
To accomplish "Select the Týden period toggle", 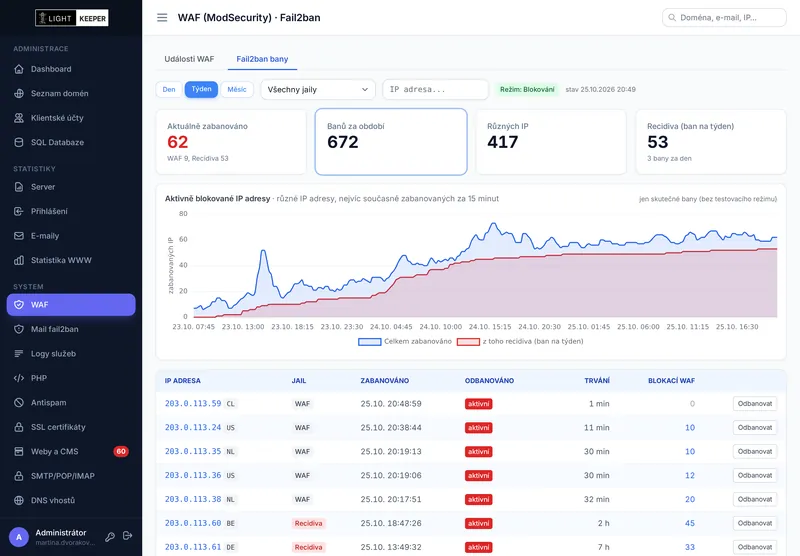I will [201, 89].
